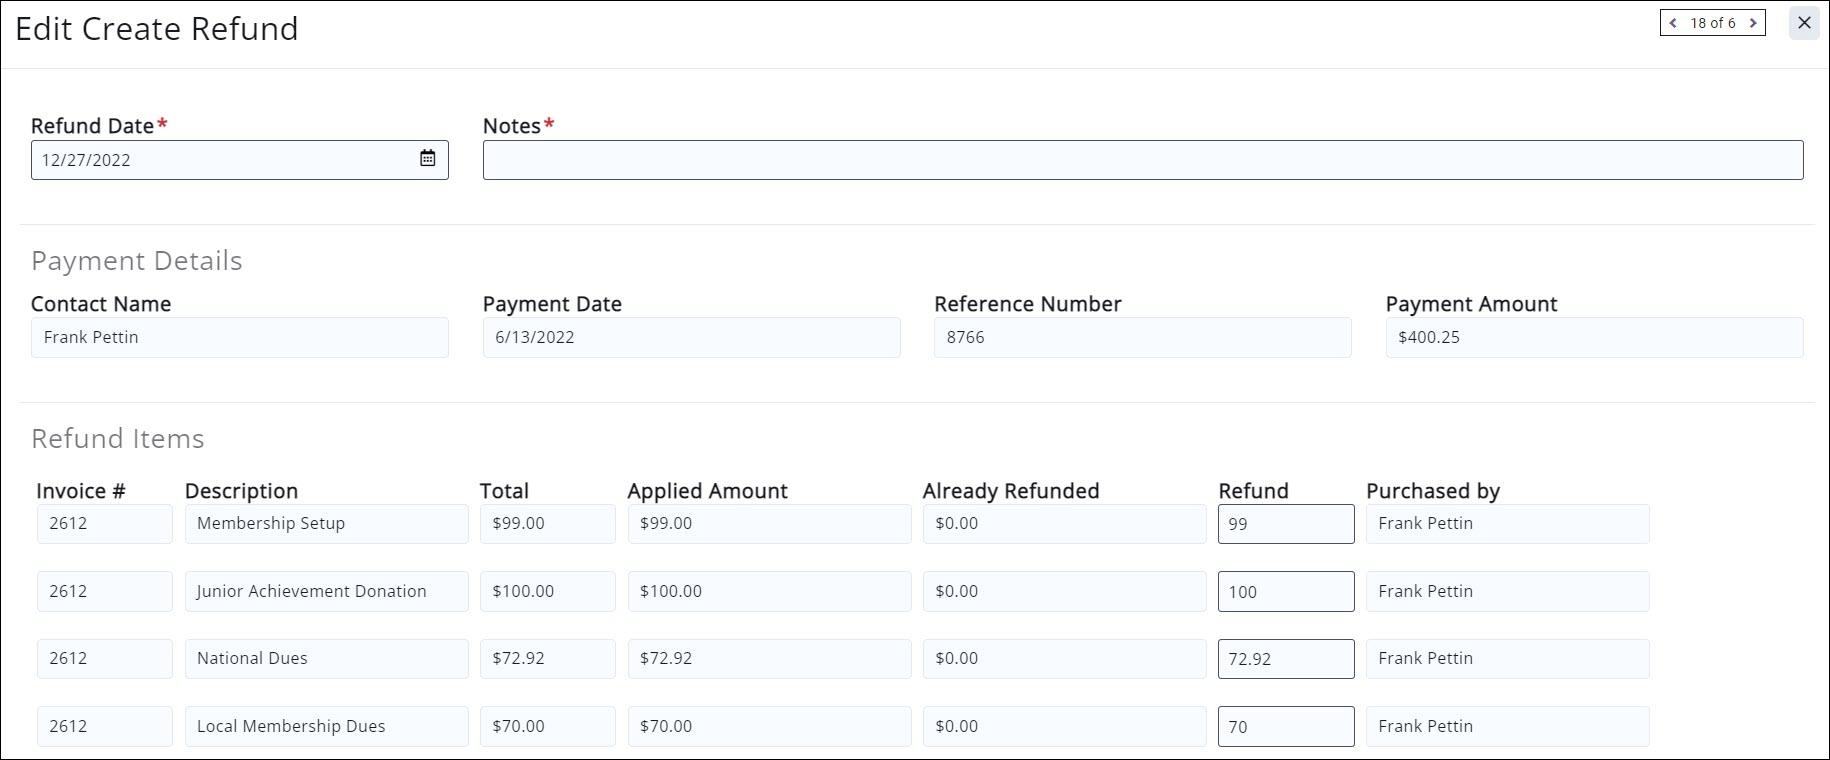Click the Junior Achievement Donation description field
The image size is (1830, 760).
tap(326, 592)
